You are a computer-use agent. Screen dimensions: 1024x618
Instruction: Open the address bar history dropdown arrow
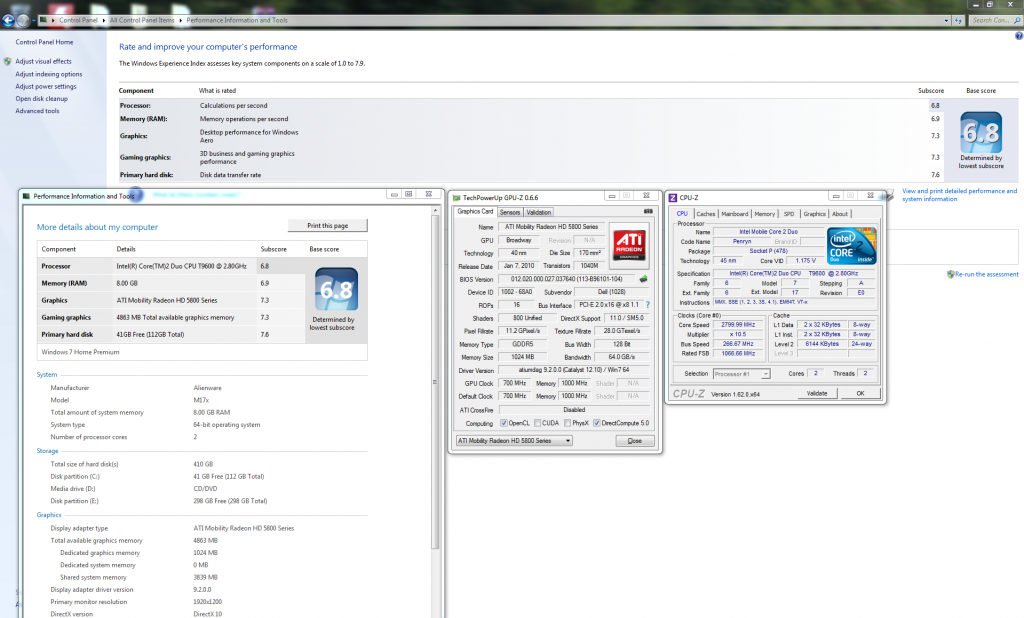pyautogui.click(x=947, y=20)
